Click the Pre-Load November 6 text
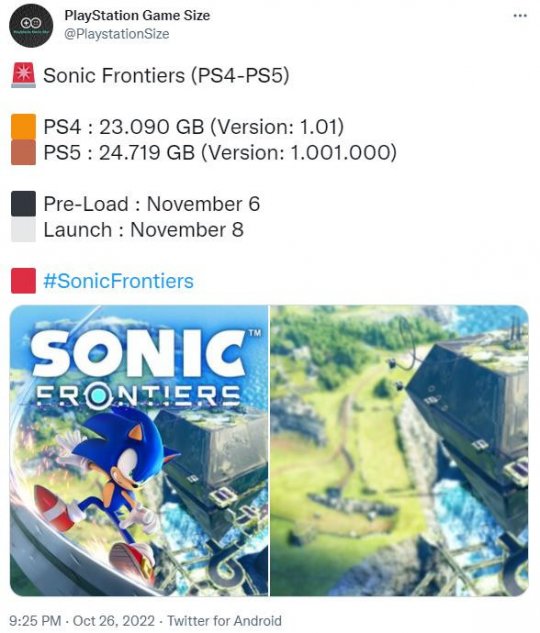Viewport: 540px width, 633px height. point(152,204)
